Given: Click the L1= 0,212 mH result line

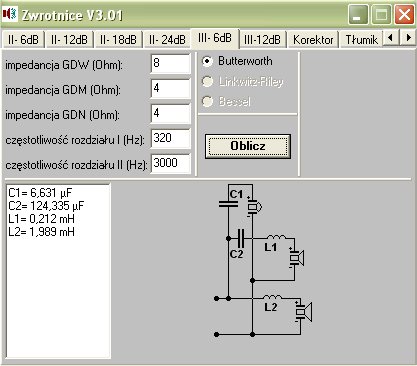Looking at the screenshot, I should (x=41, y=219).
